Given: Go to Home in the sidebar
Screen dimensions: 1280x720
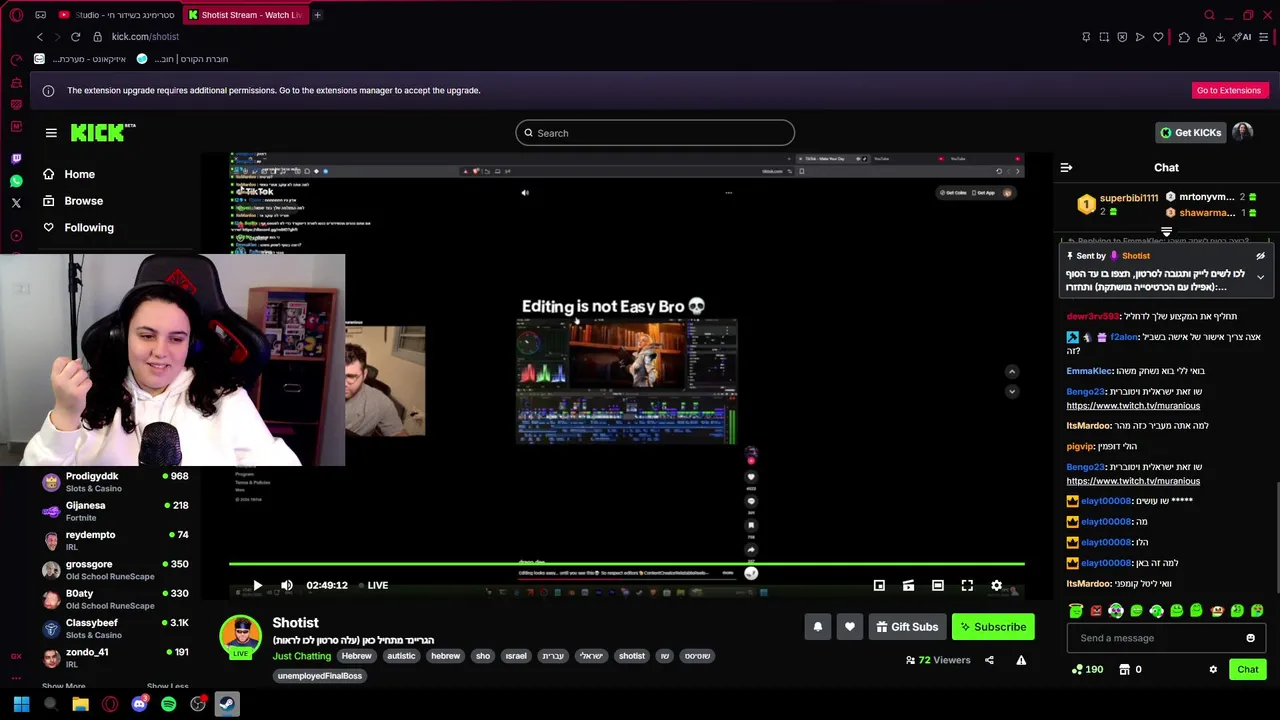Looking at the screenshot, I should click(68, 174).
